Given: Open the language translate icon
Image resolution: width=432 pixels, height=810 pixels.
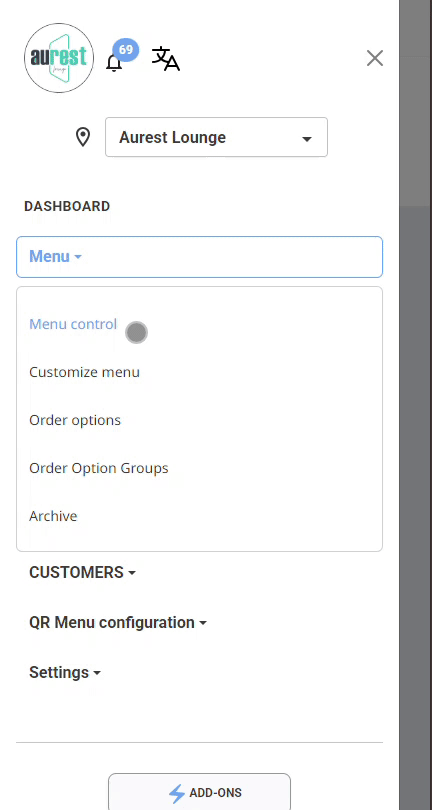Looking at the screenshot, I should click(x=165, y=58).
